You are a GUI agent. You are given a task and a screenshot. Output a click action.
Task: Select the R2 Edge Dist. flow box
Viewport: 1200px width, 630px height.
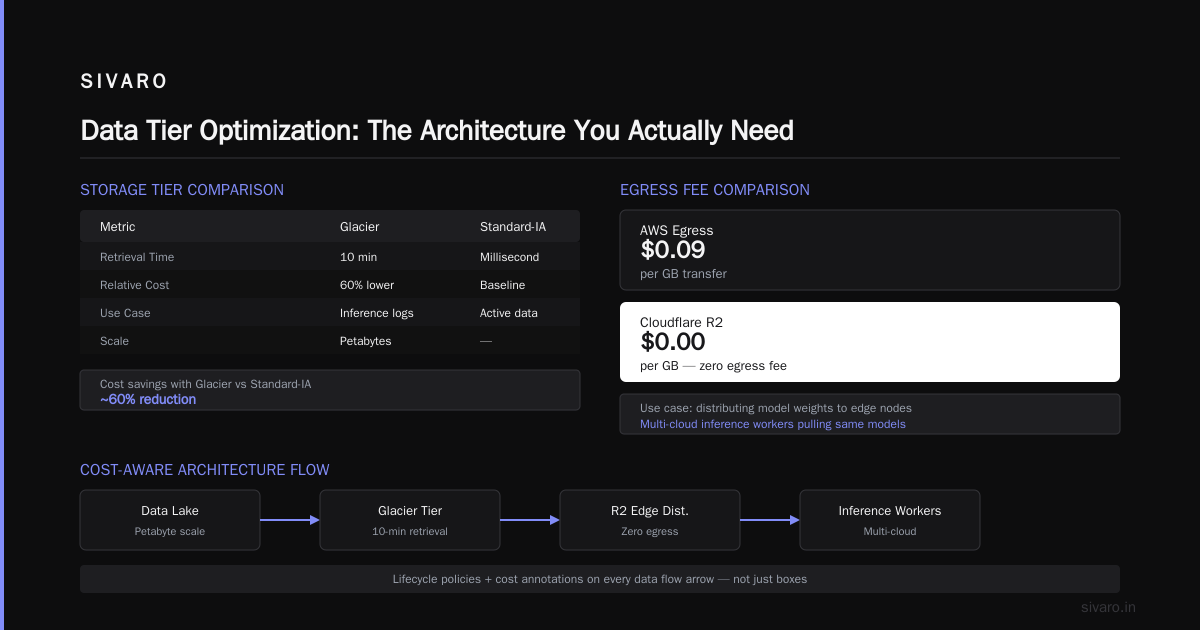(650, 520)
